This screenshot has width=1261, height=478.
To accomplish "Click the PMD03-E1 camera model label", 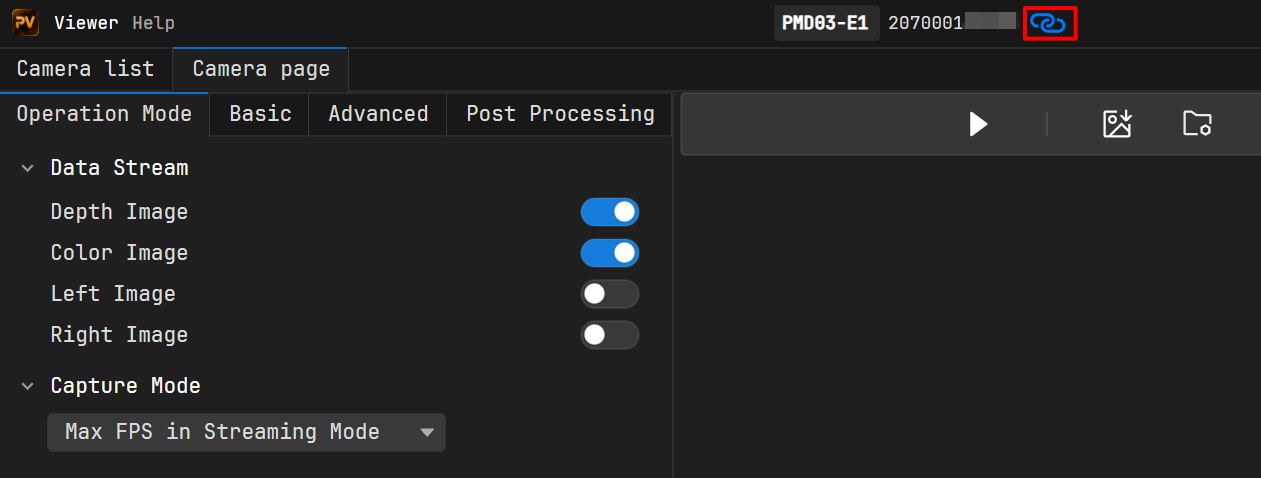I will [826, 23].
